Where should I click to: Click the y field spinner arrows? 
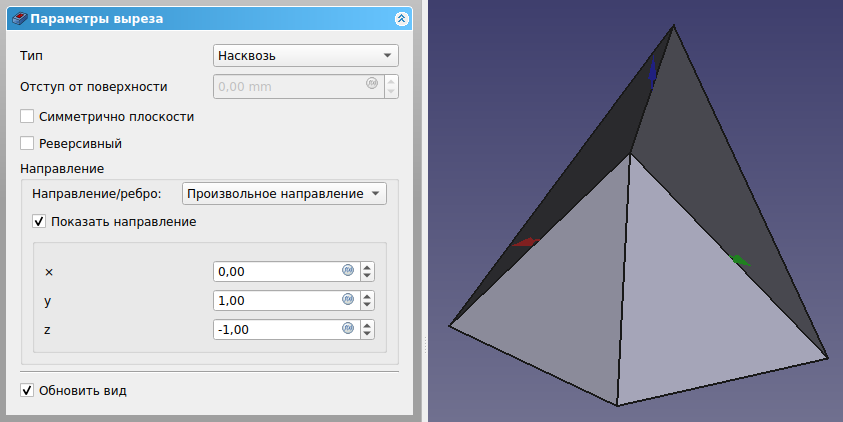click(367, 301)
